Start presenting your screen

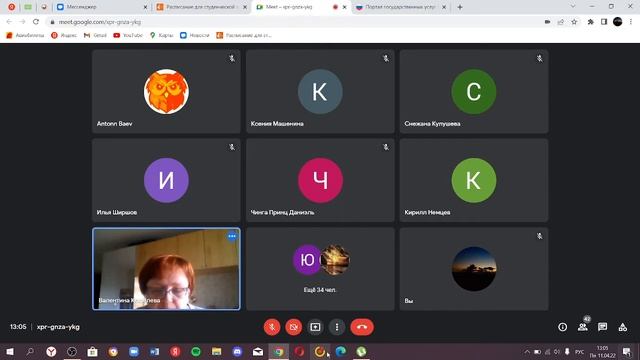(315, 327)
